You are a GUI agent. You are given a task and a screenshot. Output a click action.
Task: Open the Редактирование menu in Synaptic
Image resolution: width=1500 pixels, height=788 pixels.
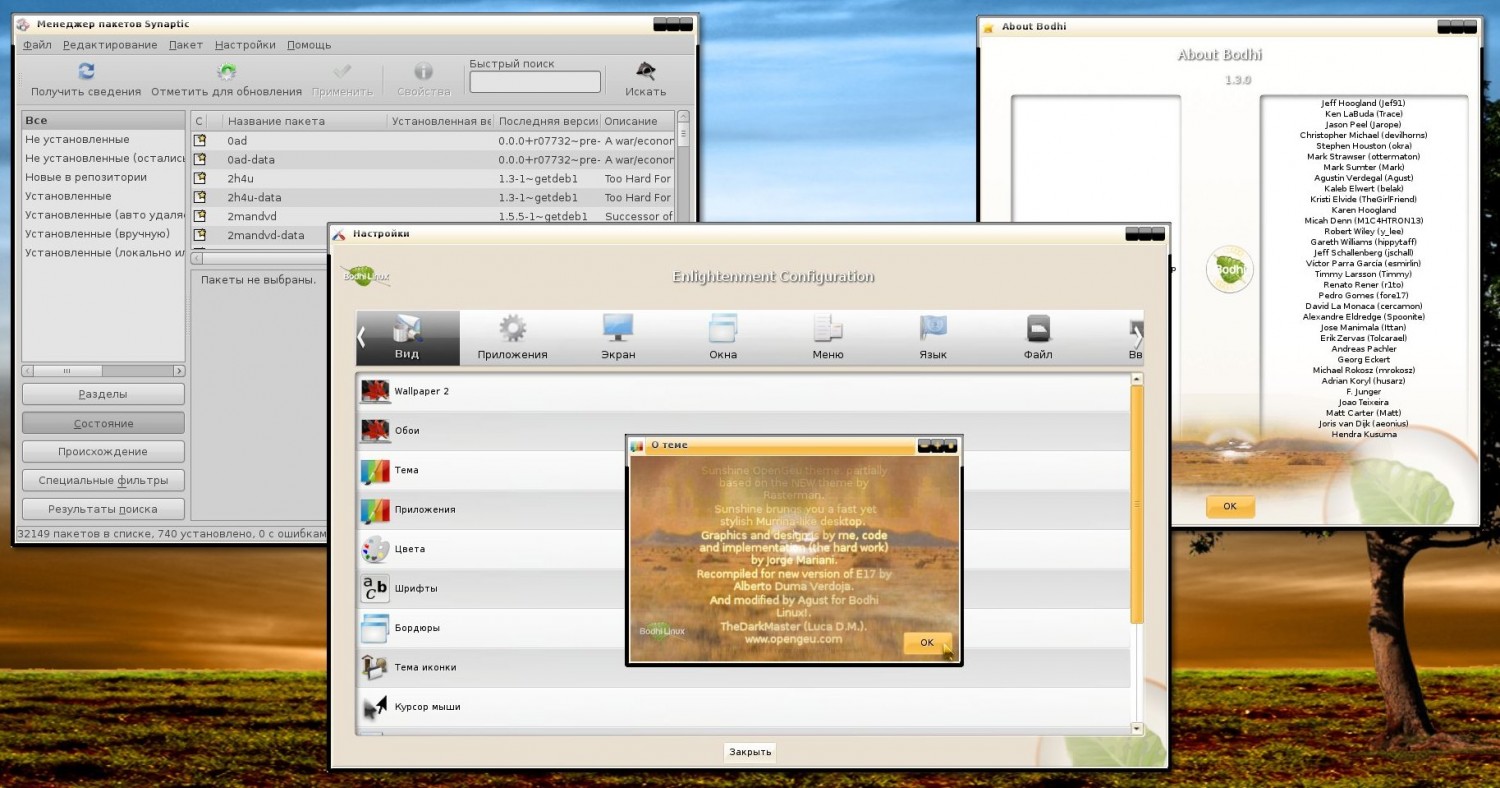click(110, 45)
